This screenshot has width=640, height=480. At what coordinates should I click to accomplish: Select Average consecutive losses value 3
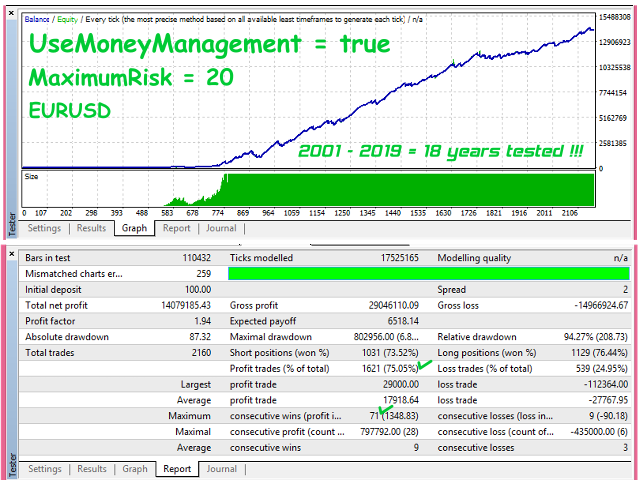click(x=625, y=448)
